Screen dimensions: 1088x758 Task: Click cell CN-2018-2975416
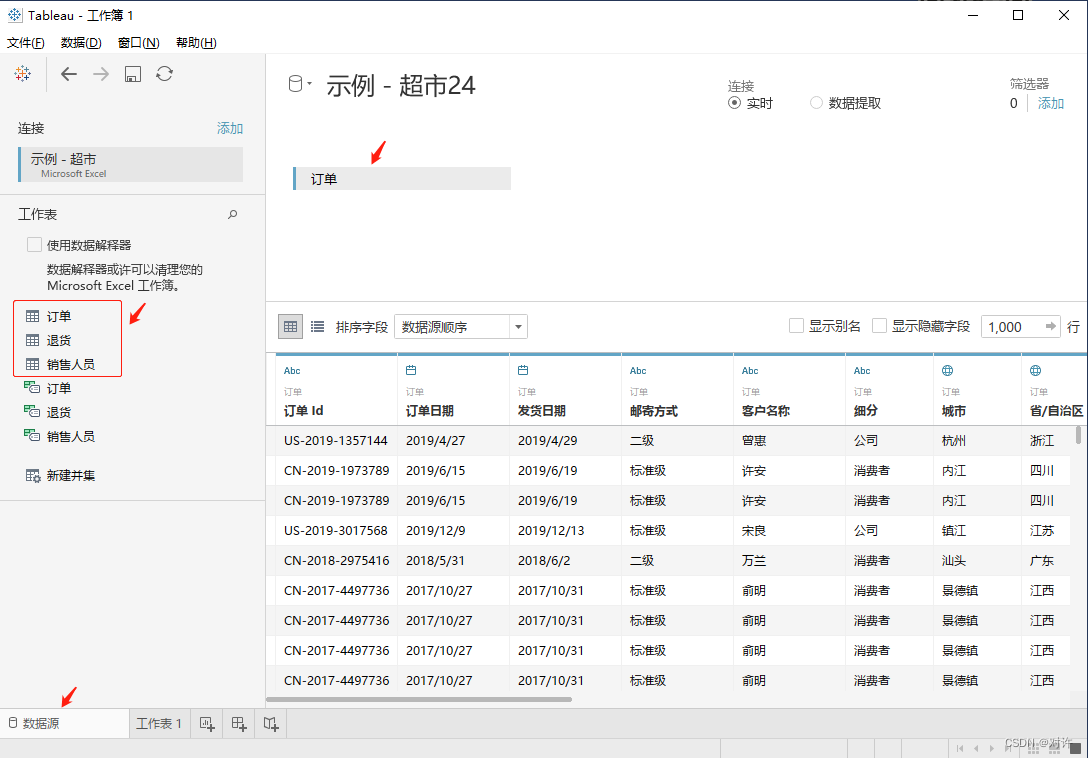point(337,560)
